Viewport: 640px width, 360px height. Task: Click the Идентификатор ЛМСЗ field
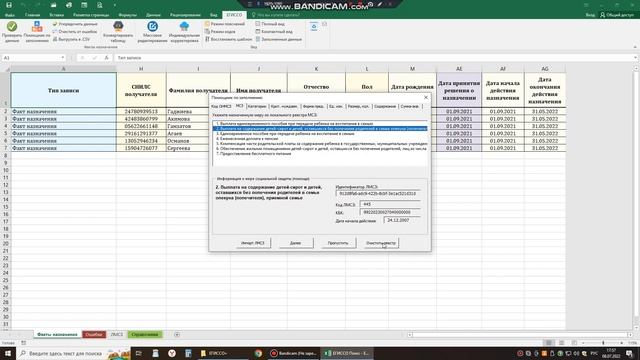point(378,193)
